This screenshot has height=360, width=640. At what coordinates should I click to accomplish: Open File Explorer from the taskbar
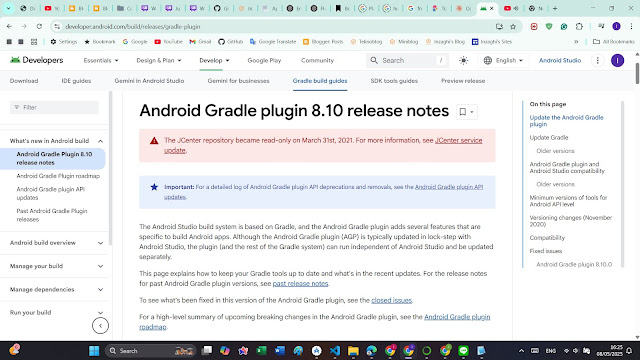pos(353,351)
